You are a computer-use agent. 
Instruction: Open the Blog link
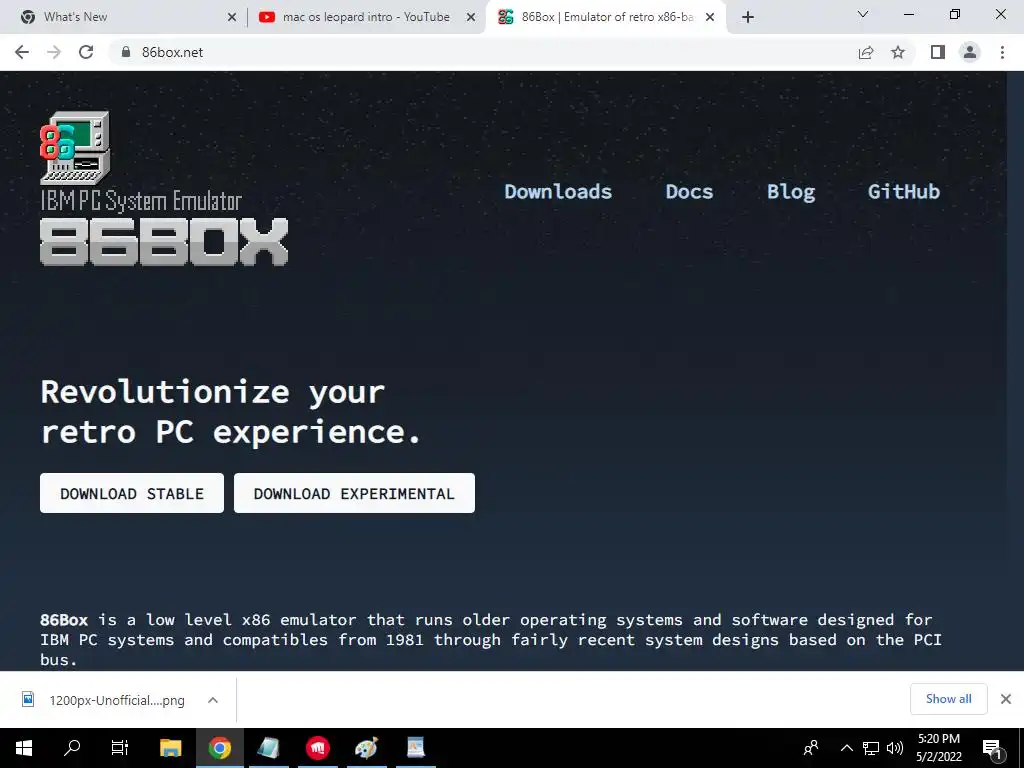click(791, 191)
